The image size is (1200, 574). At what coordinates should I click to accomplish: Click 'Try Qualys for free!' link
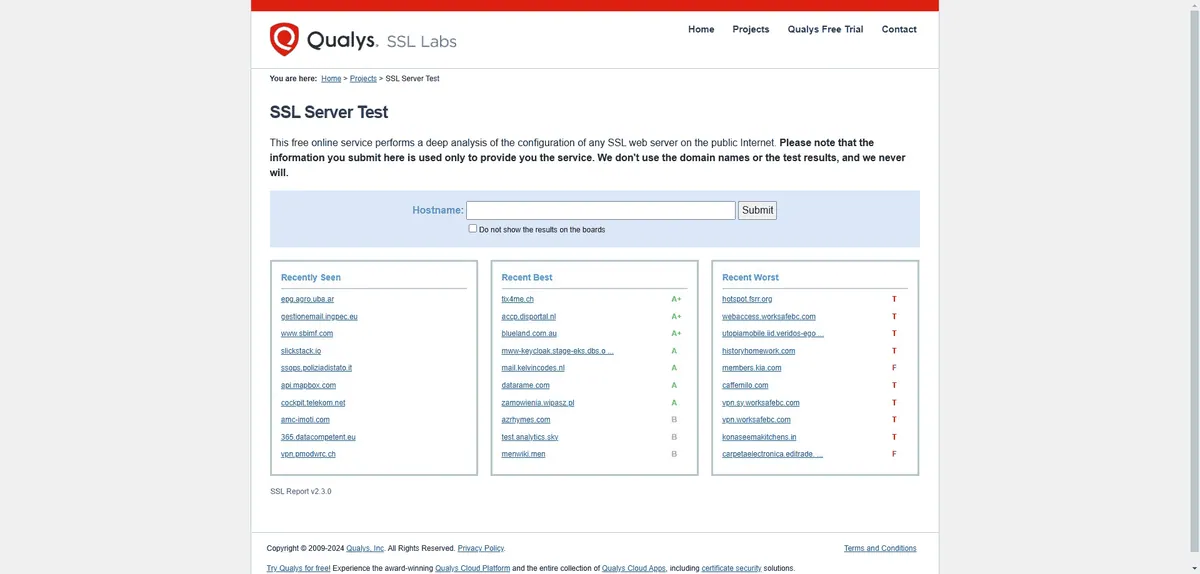[298, 568]
